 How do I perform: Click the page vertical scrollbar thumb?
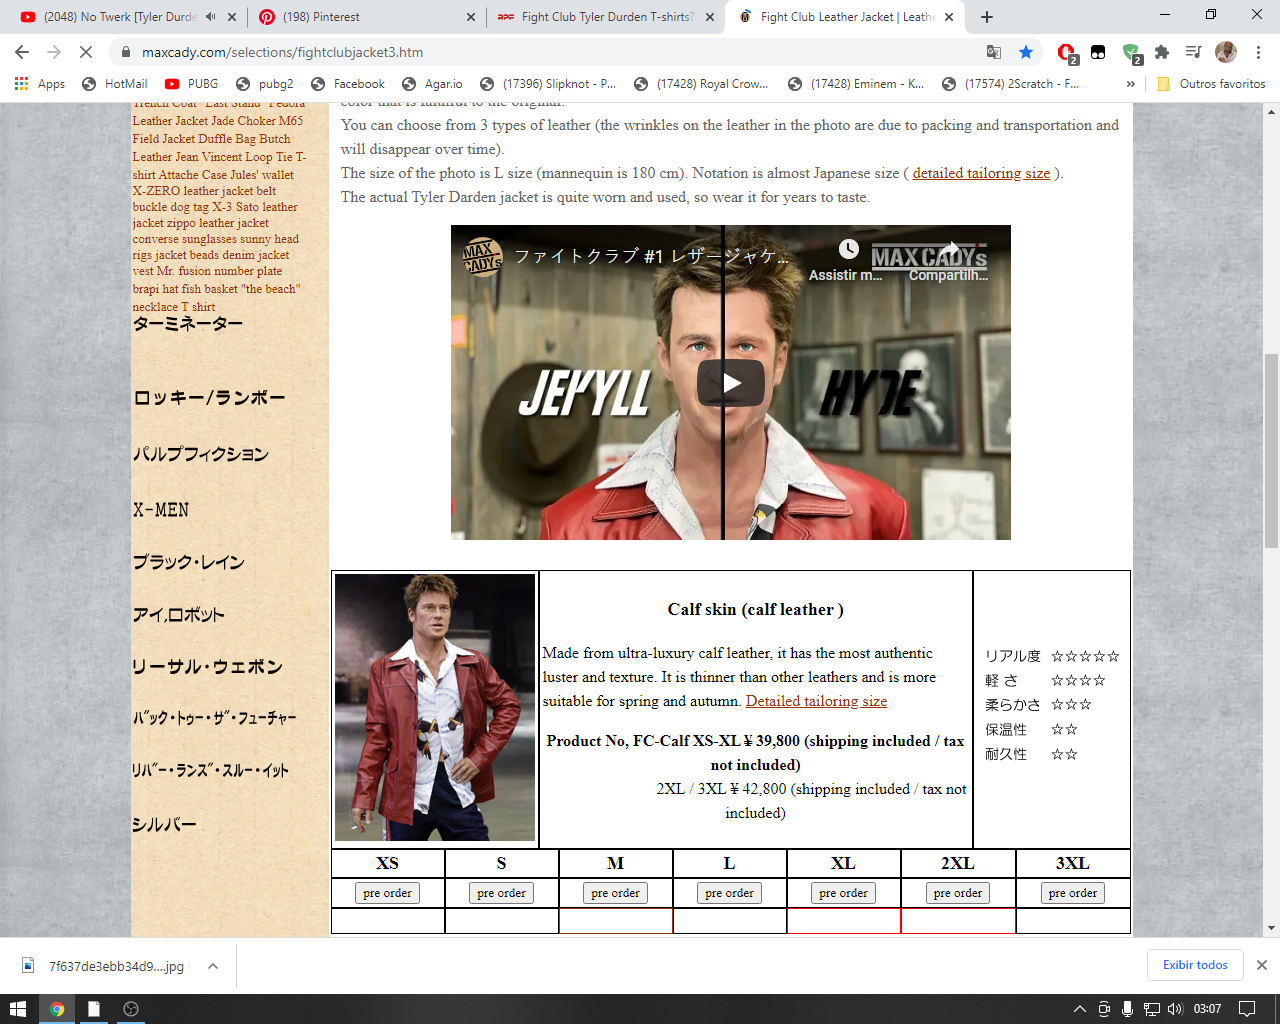coord(1271,451)
